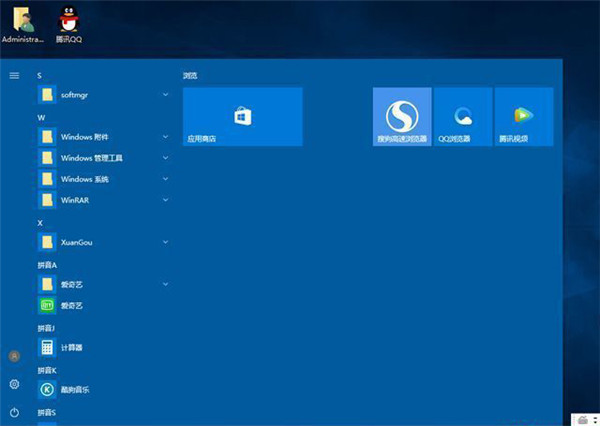Screen dimensions: 600x426
Task: Click the 拼音A group header
Action: pos(47,265)
